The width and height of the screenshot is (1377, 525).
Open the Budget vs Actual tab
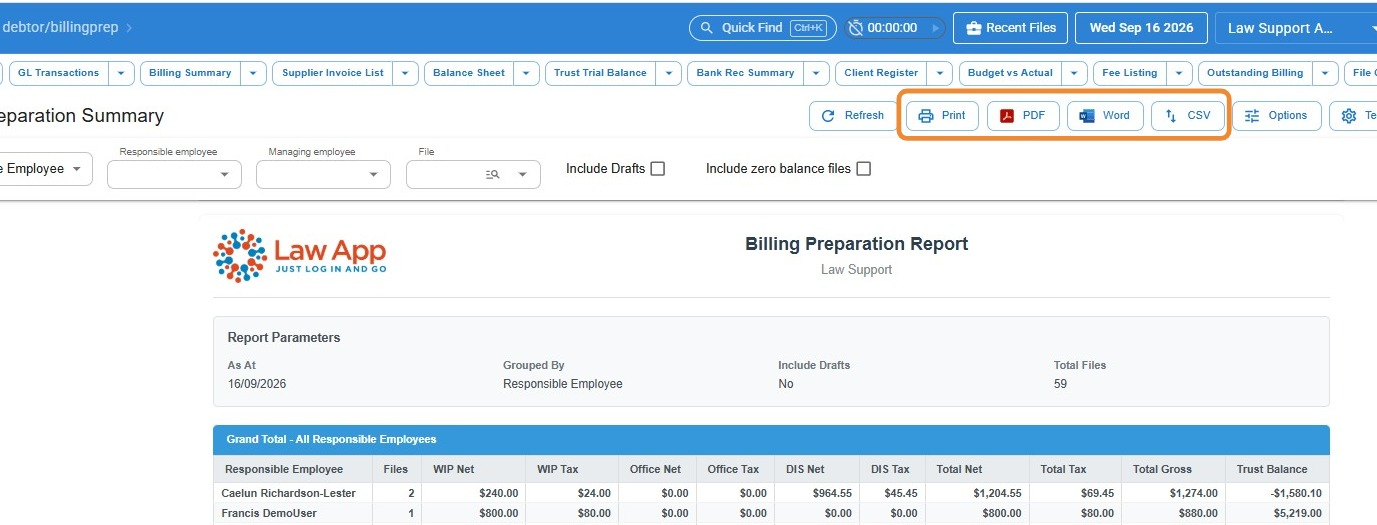(x=1010, y=73)
